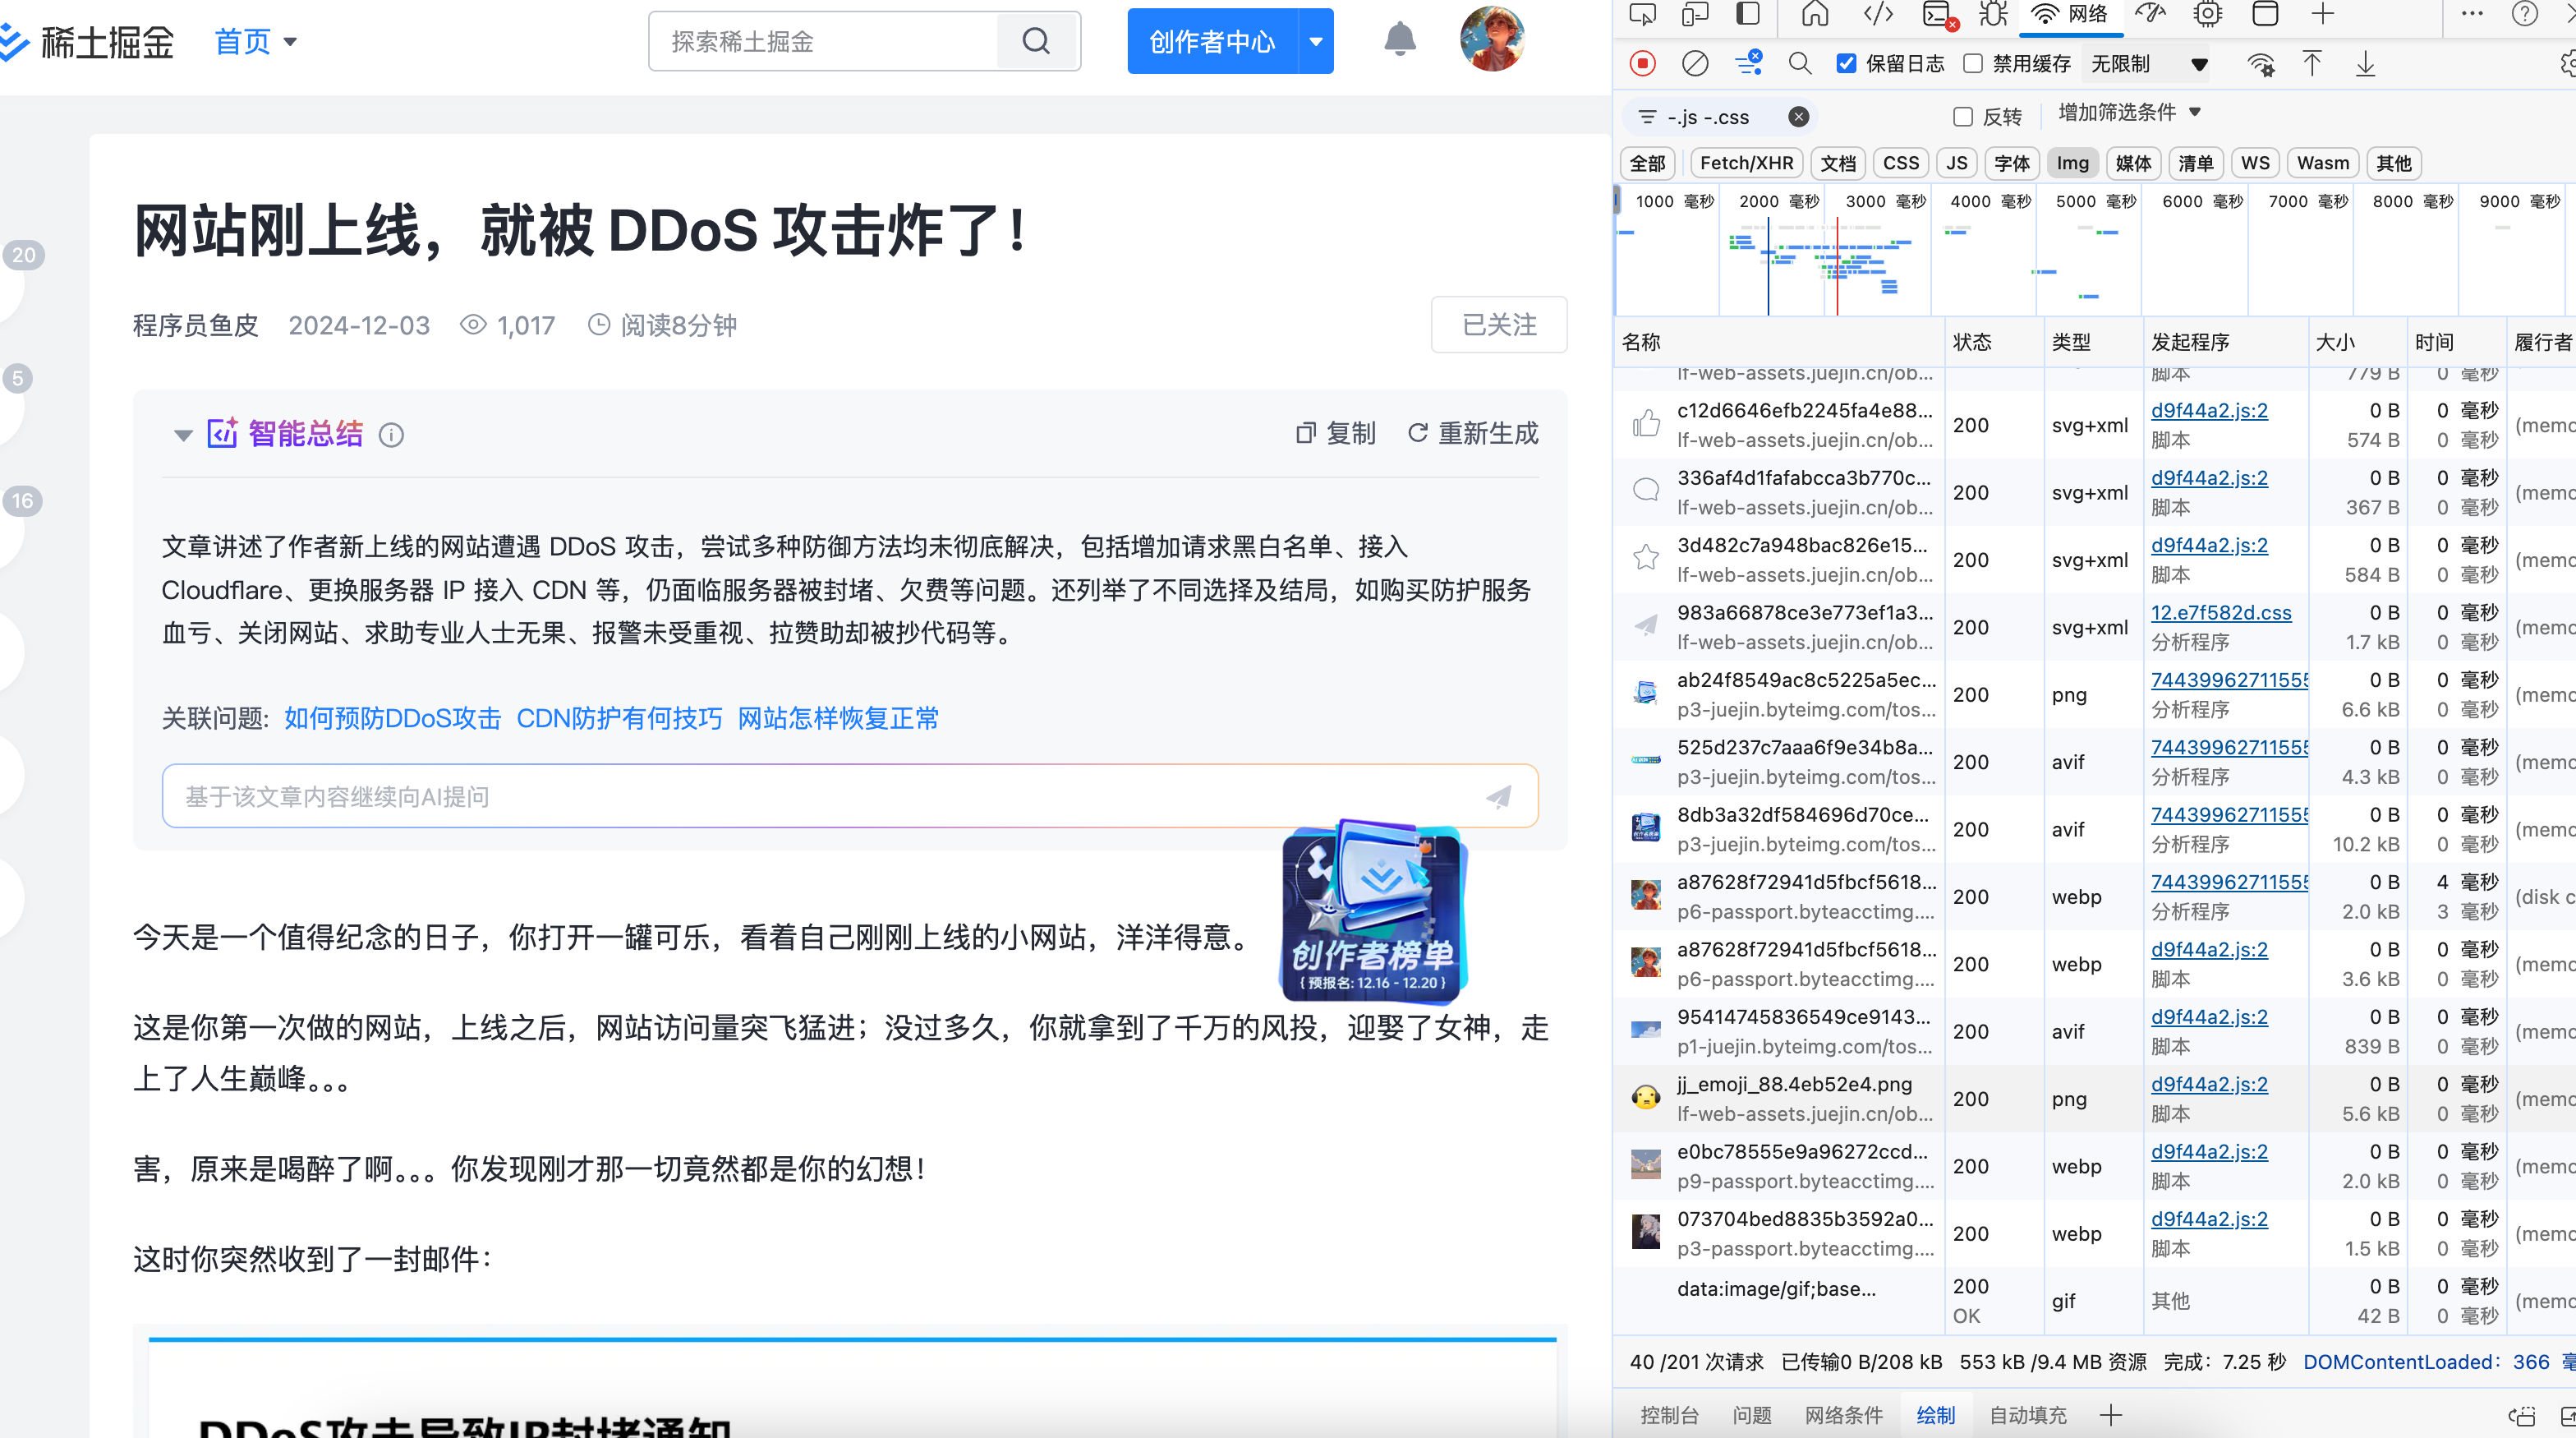The width and height of the screenshot is (2576, 1438).
Task: Click the info icon beside 智能总结
Action: 391,435
